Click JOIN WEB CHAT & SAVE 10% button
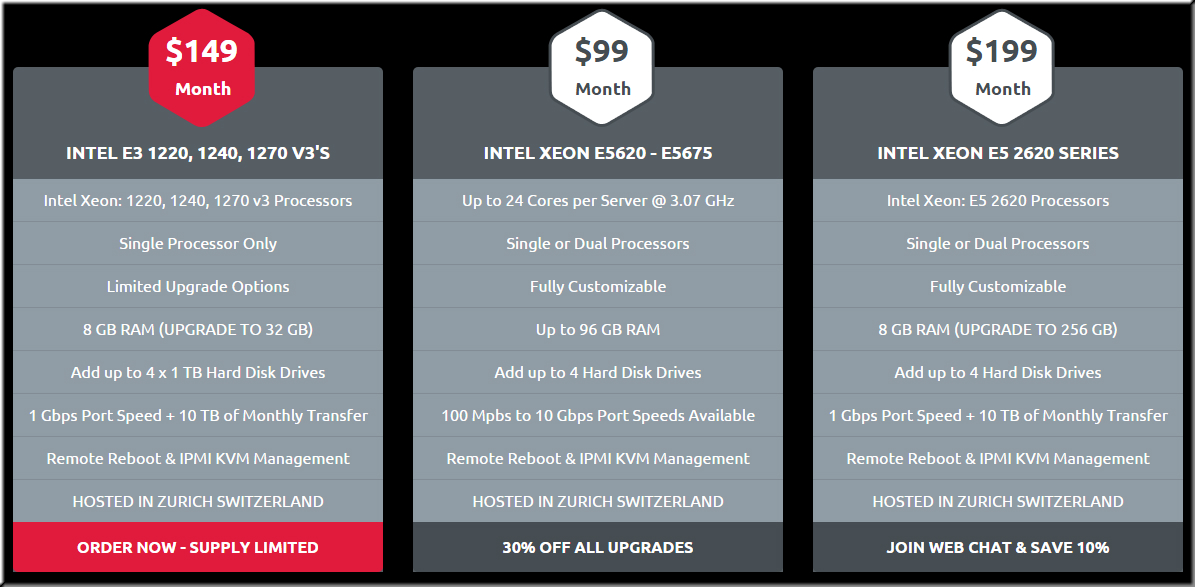This screenshot has height=587, width=1195. [998, 547]
